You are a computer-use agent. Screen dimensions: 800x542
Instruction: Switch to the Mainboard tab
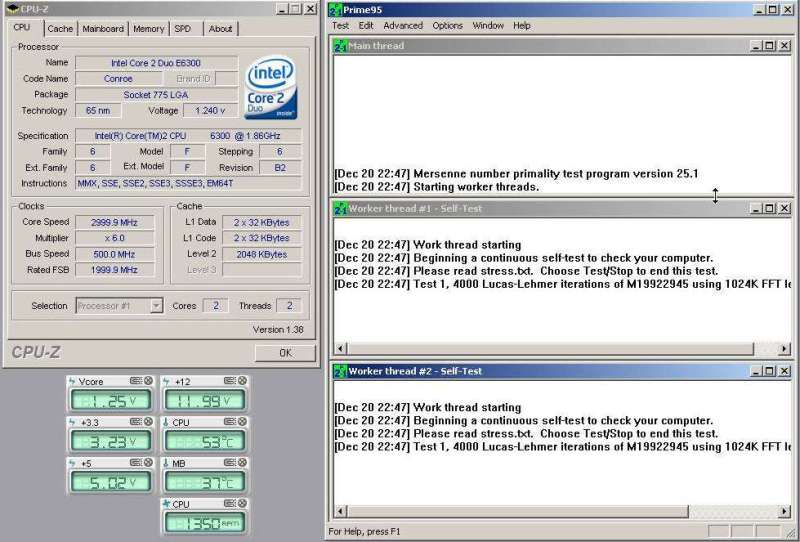pyautogui.click(x=103, y=29)
